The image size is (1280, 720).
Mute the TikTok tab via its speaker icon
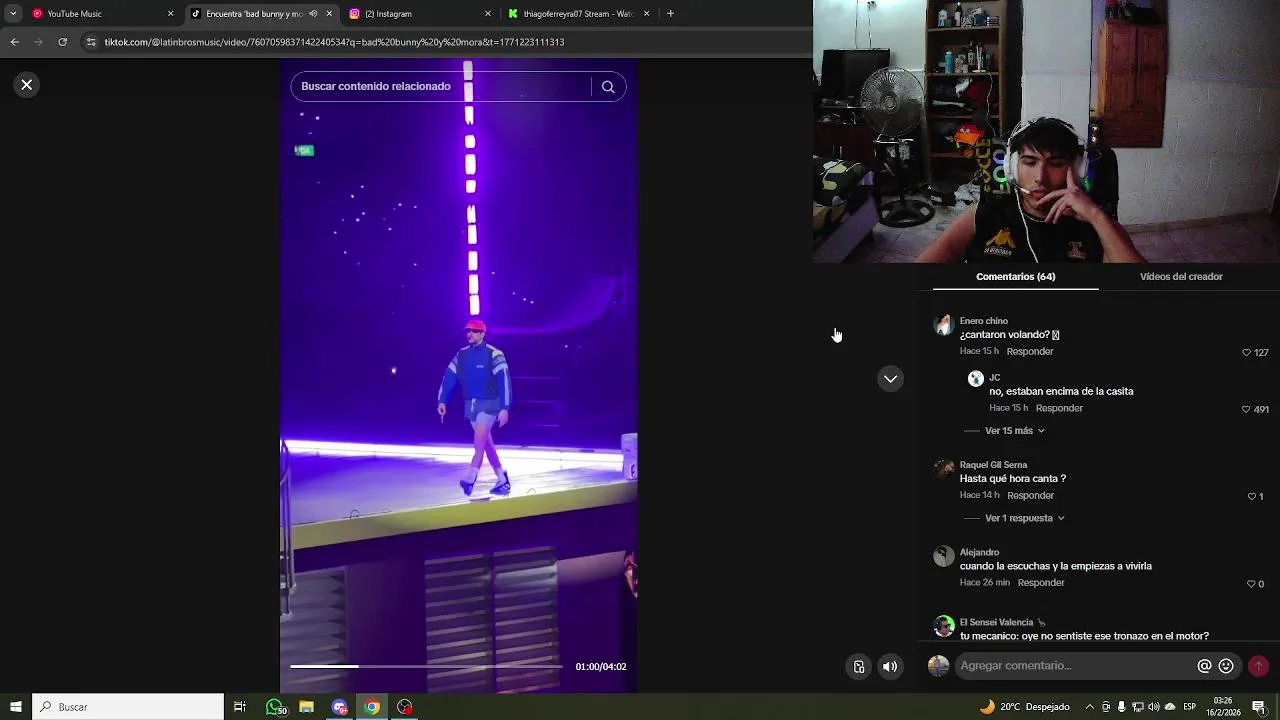(x=313, y=14)
